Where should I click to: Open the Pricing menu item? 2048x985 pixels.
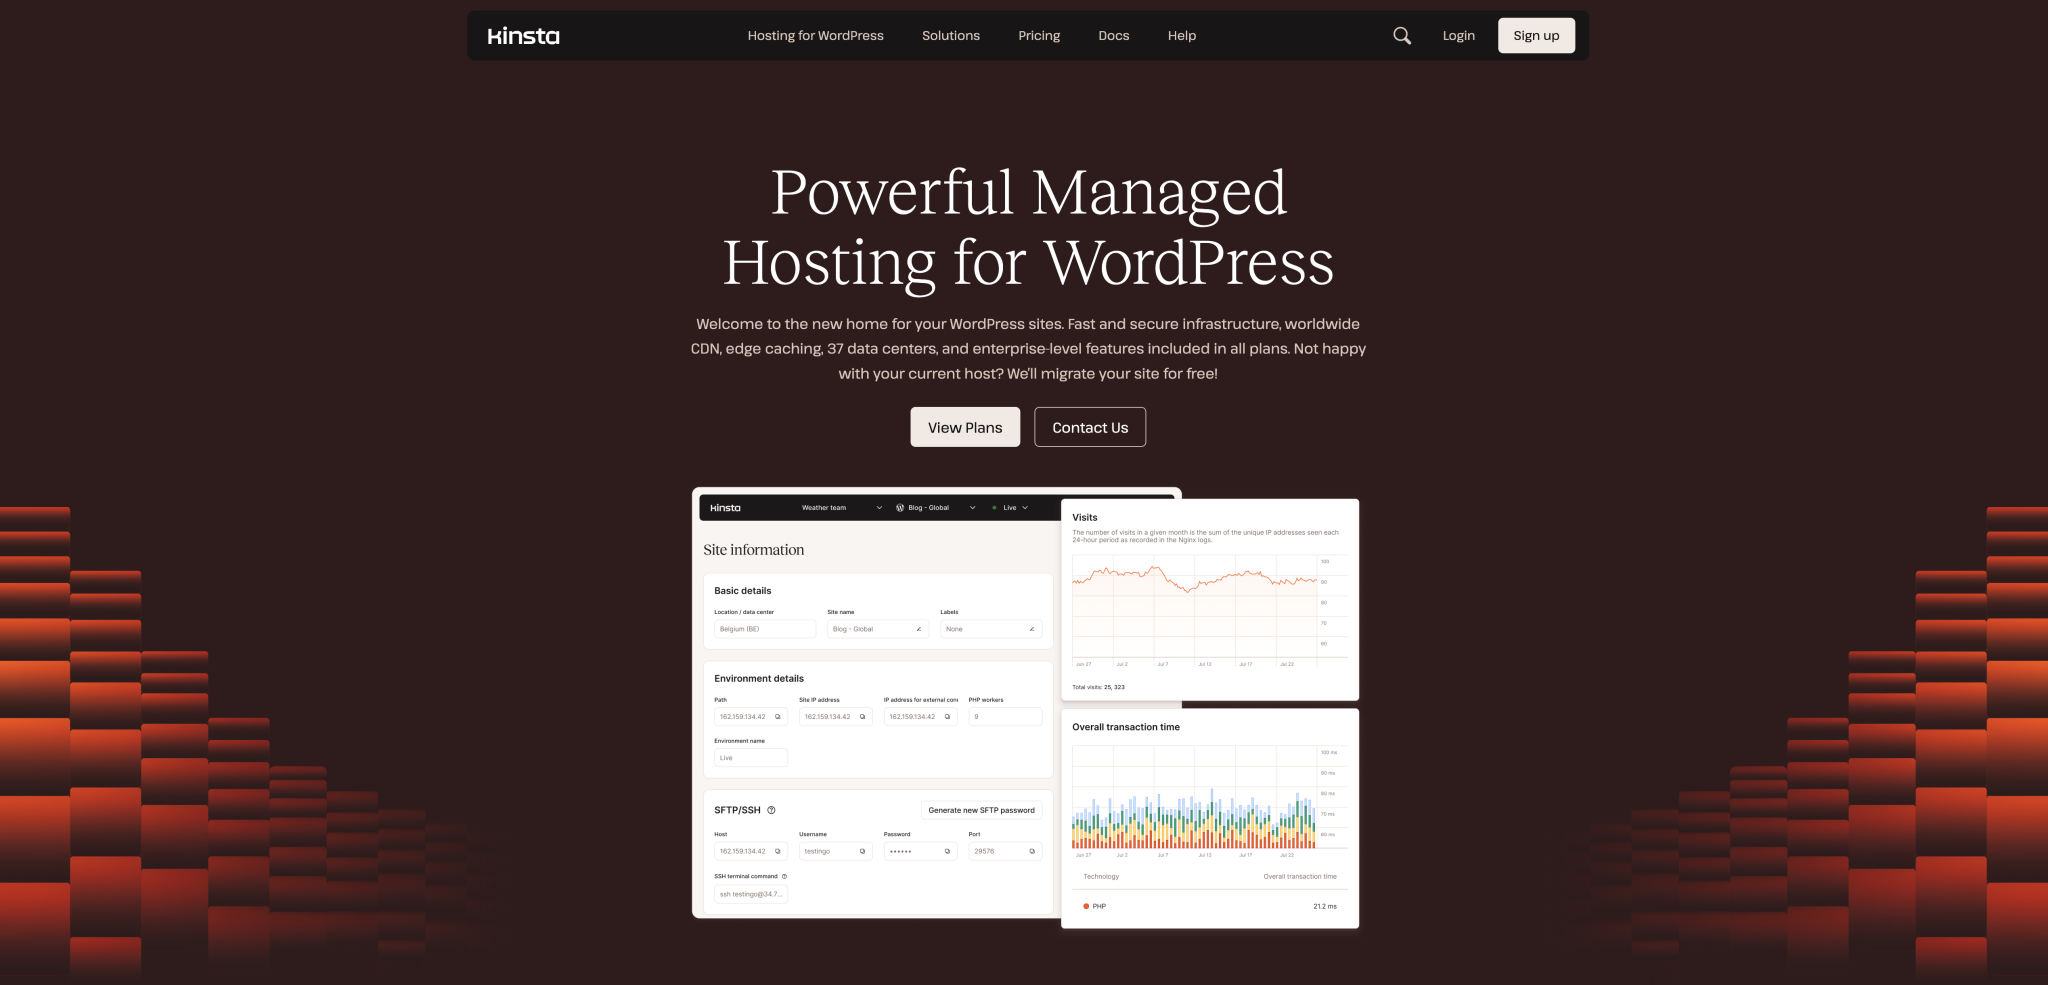tap(1038, 35)
